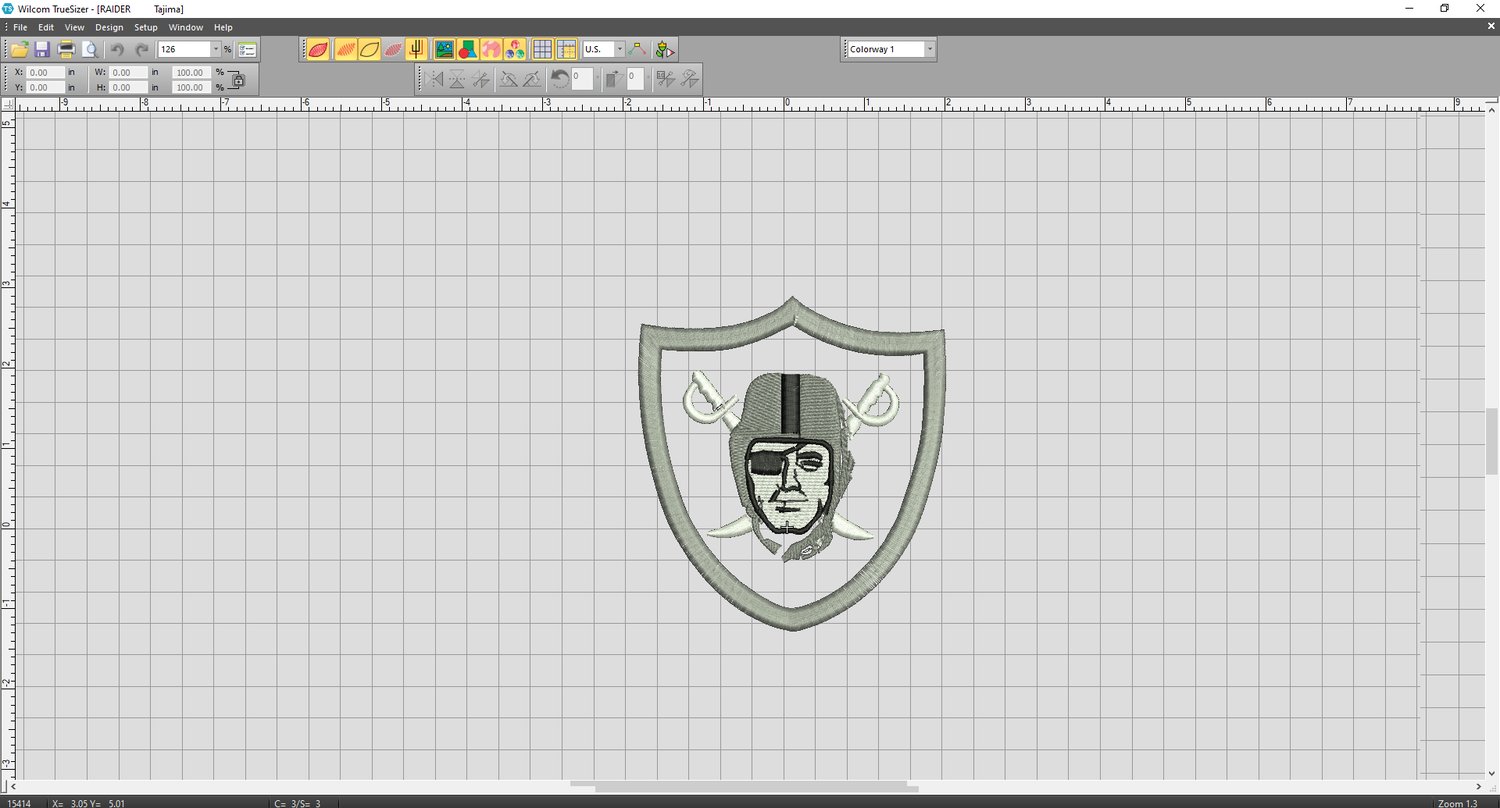Click the height scale percent field
Viewport: 1500px width, 808px height.
(x=192, y=88)
